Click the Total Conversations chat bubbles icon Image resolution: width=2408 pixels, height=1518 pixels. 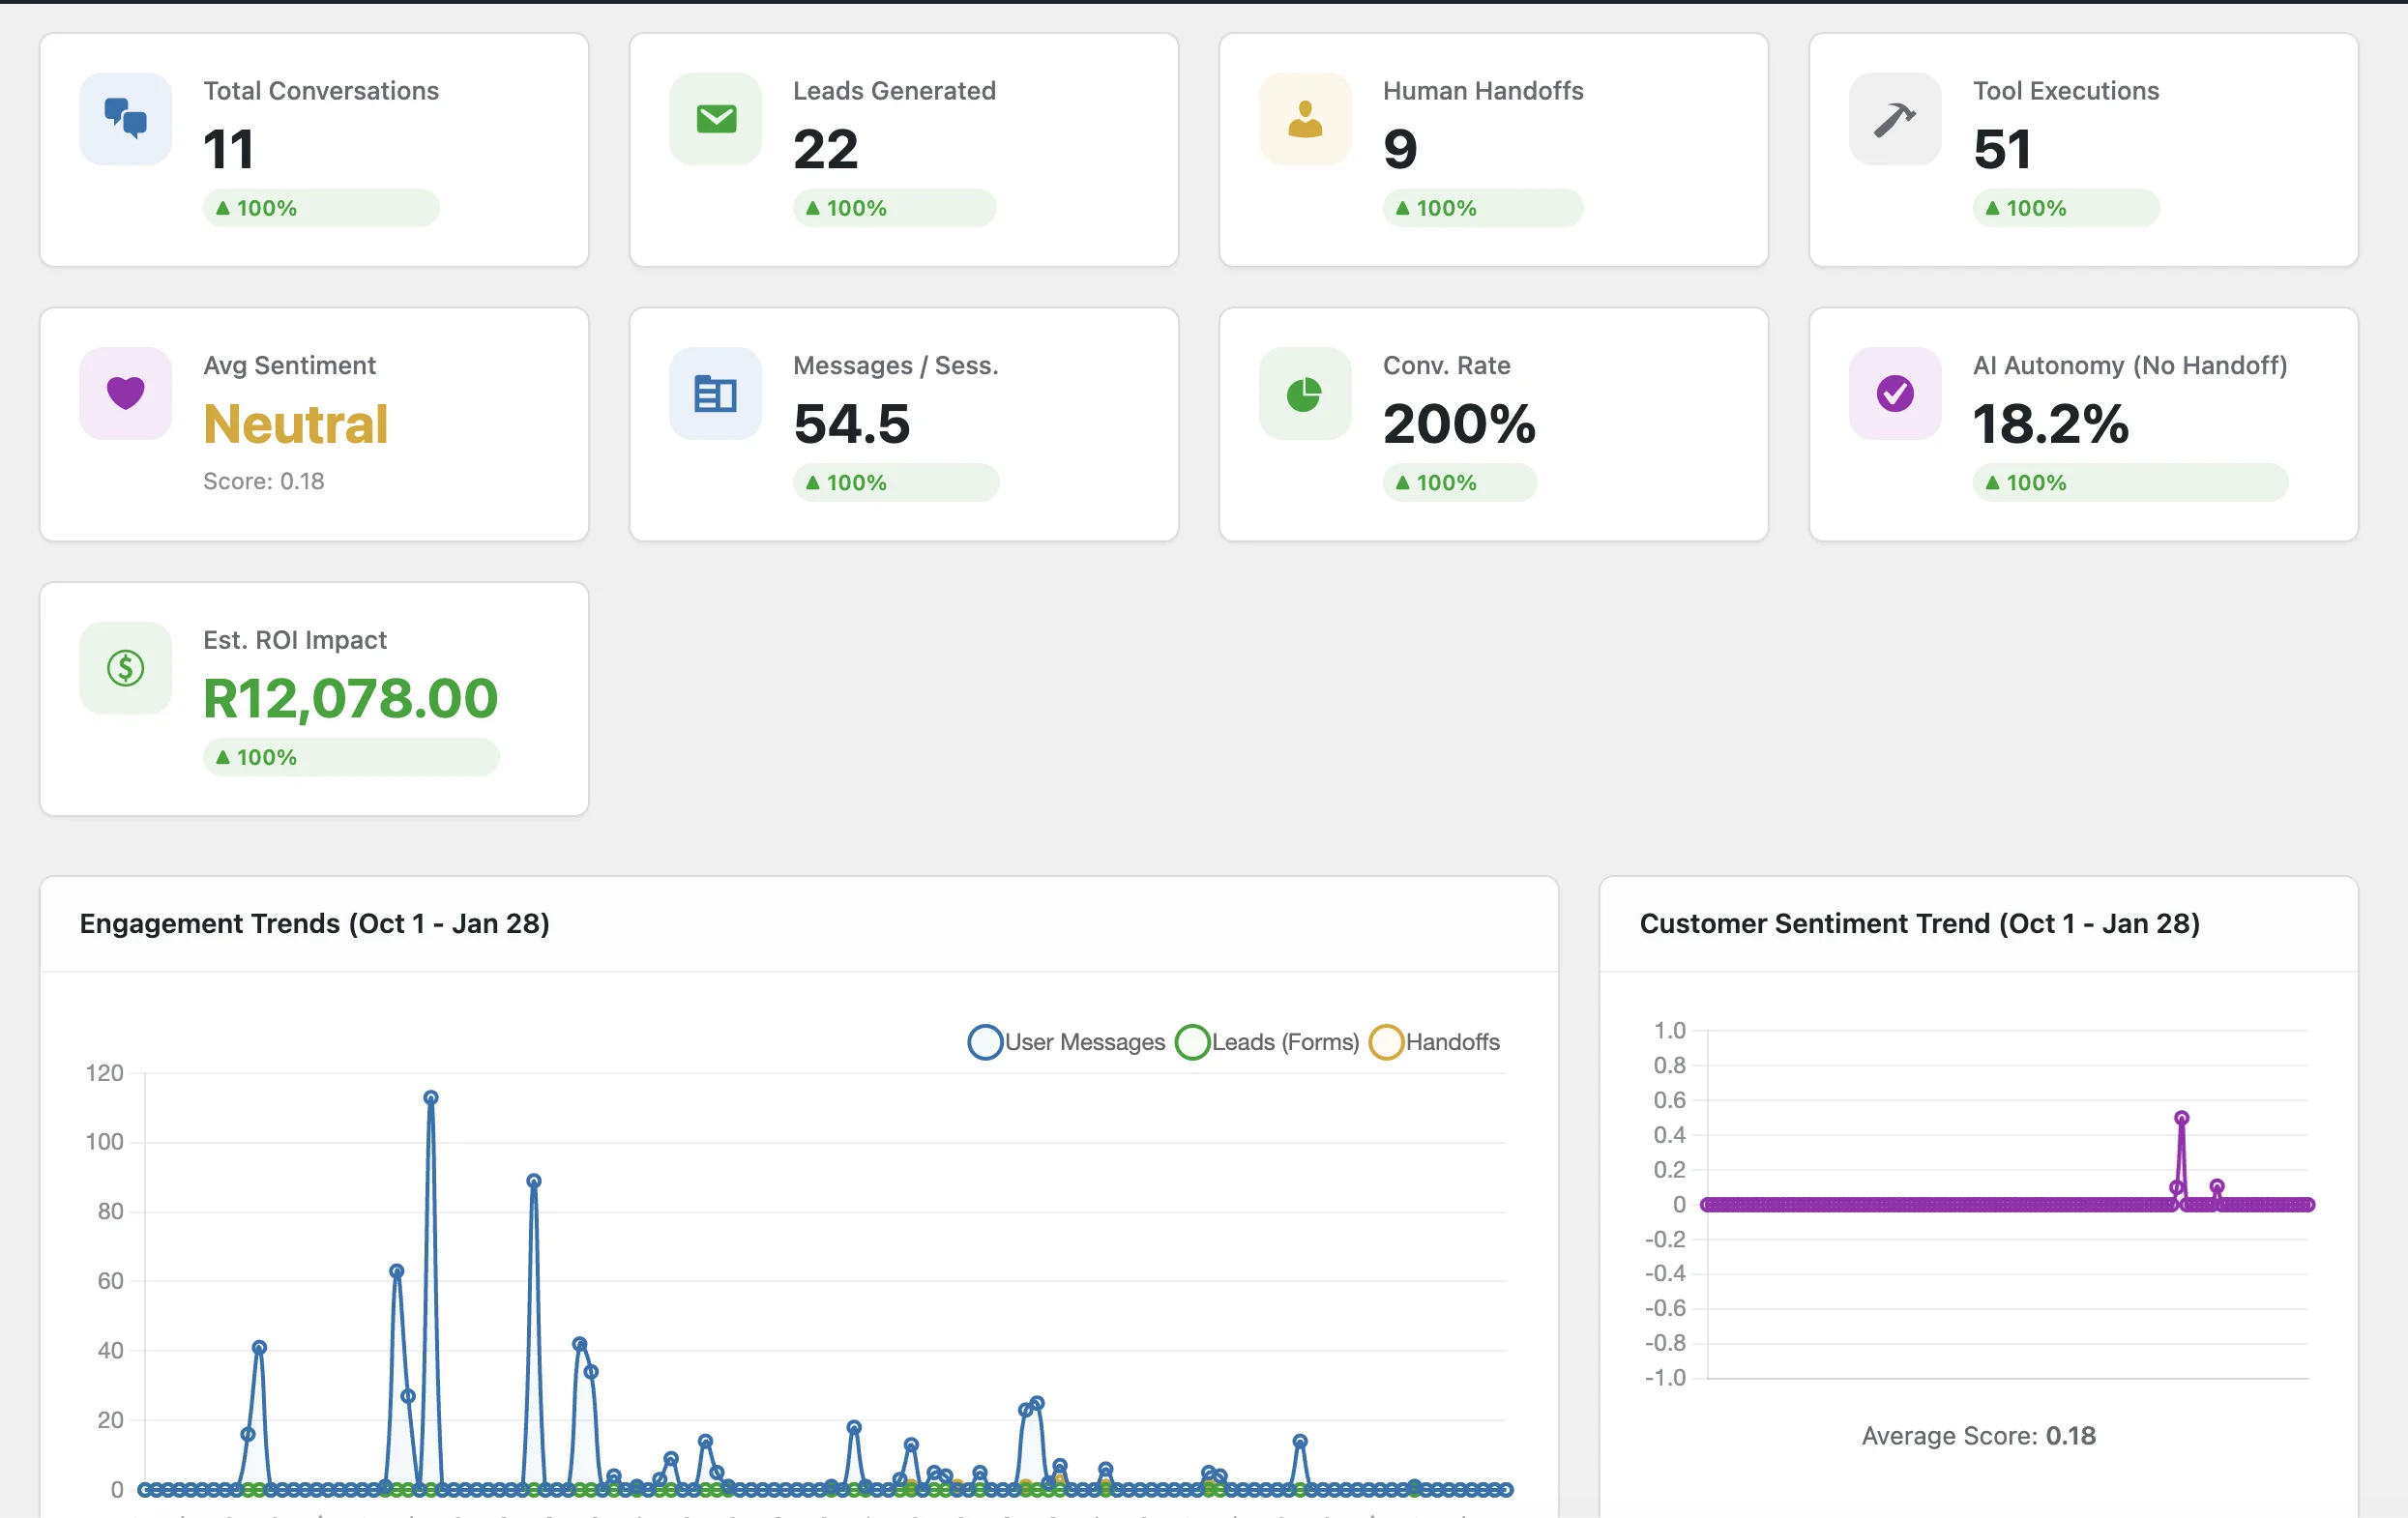point(125,118)
